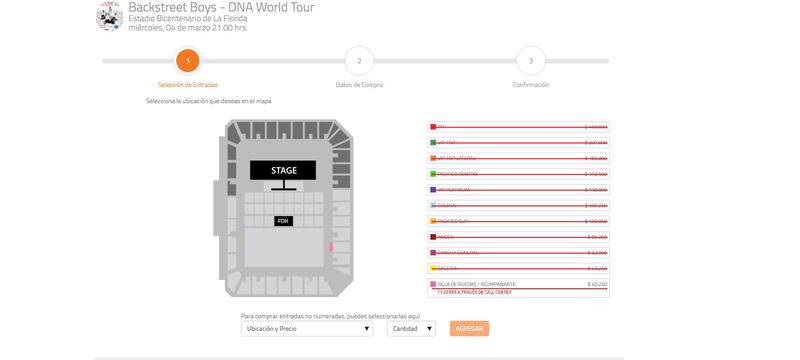Viewport: 800px width, 360px height.
Task: Select step 1 circle in progress bar
Action: pos(188,61)
